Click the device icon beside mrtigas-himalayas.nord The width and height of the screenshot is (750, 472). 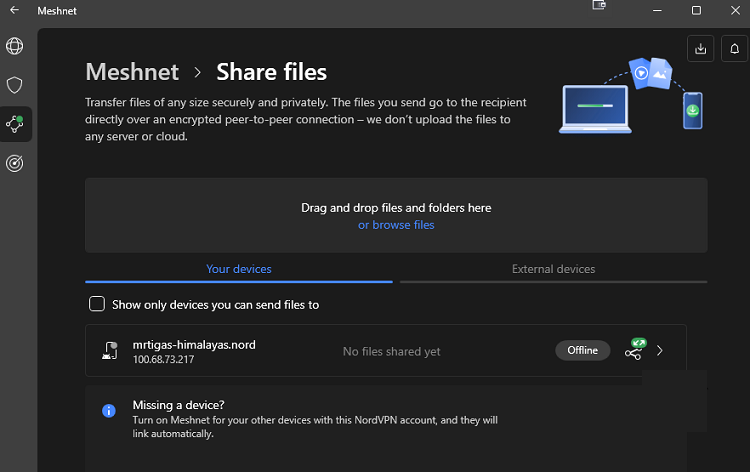coord(111,351)
